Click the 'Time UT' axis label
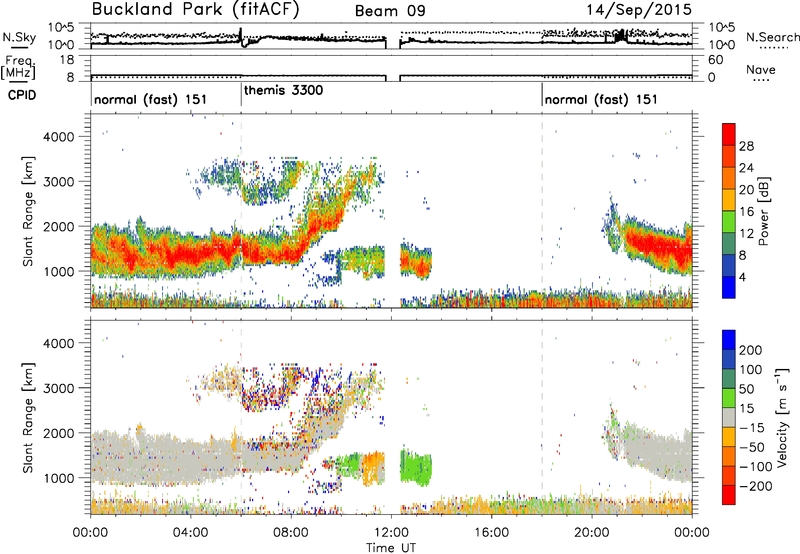The height and width of the screenshot is (554, 800). coord(391,548)
